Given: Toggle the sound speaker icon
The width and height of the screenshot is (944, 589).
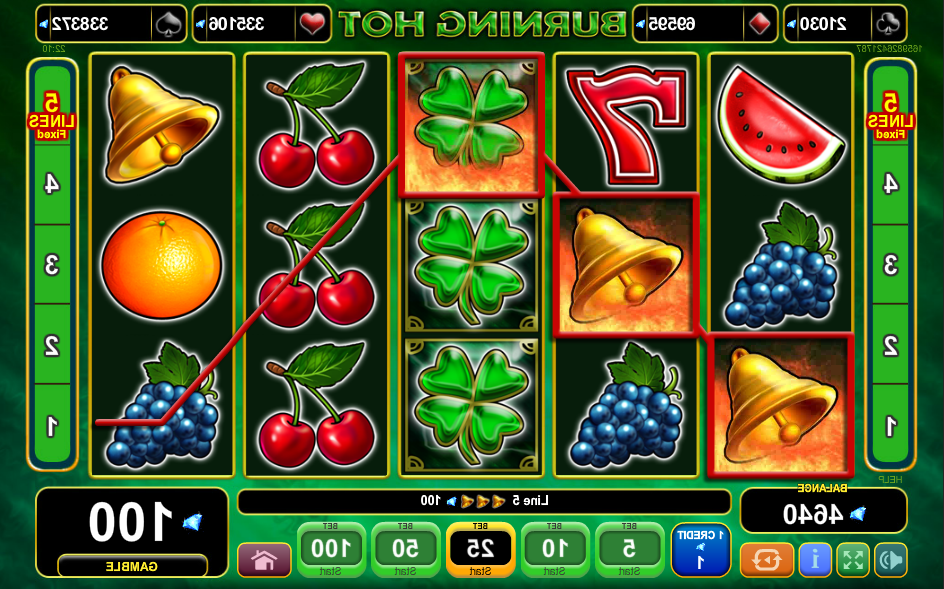Looking at the screenshot, I should click(891, 560).
